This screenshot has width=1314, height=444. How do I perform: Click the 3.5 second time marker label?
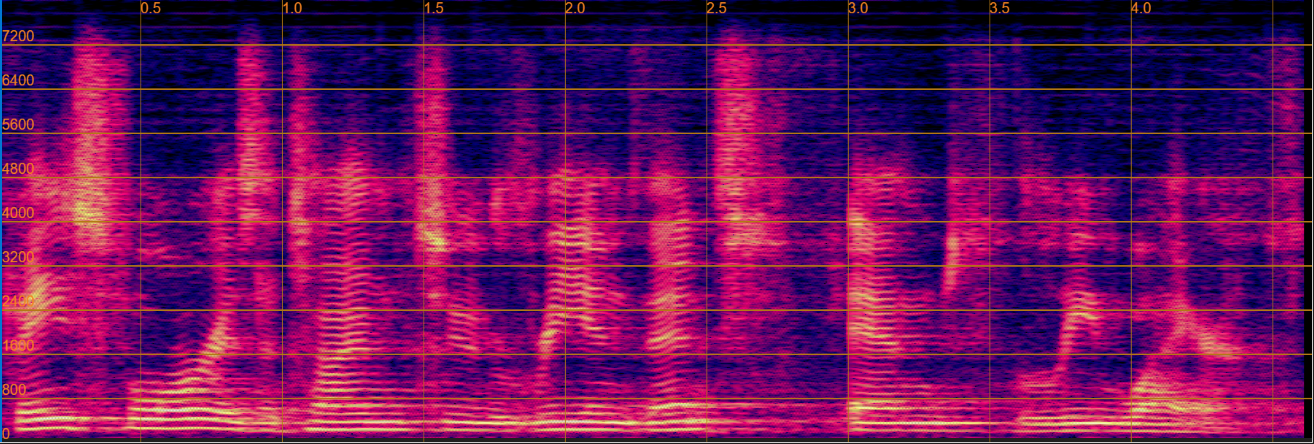point(1000,9)
